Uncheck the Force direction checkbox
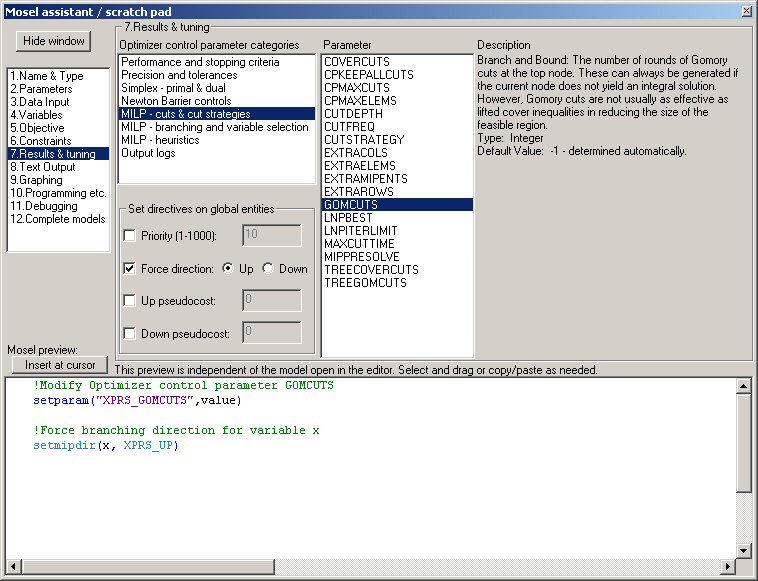This screenshot has width=758, height=581. point(129,268)
